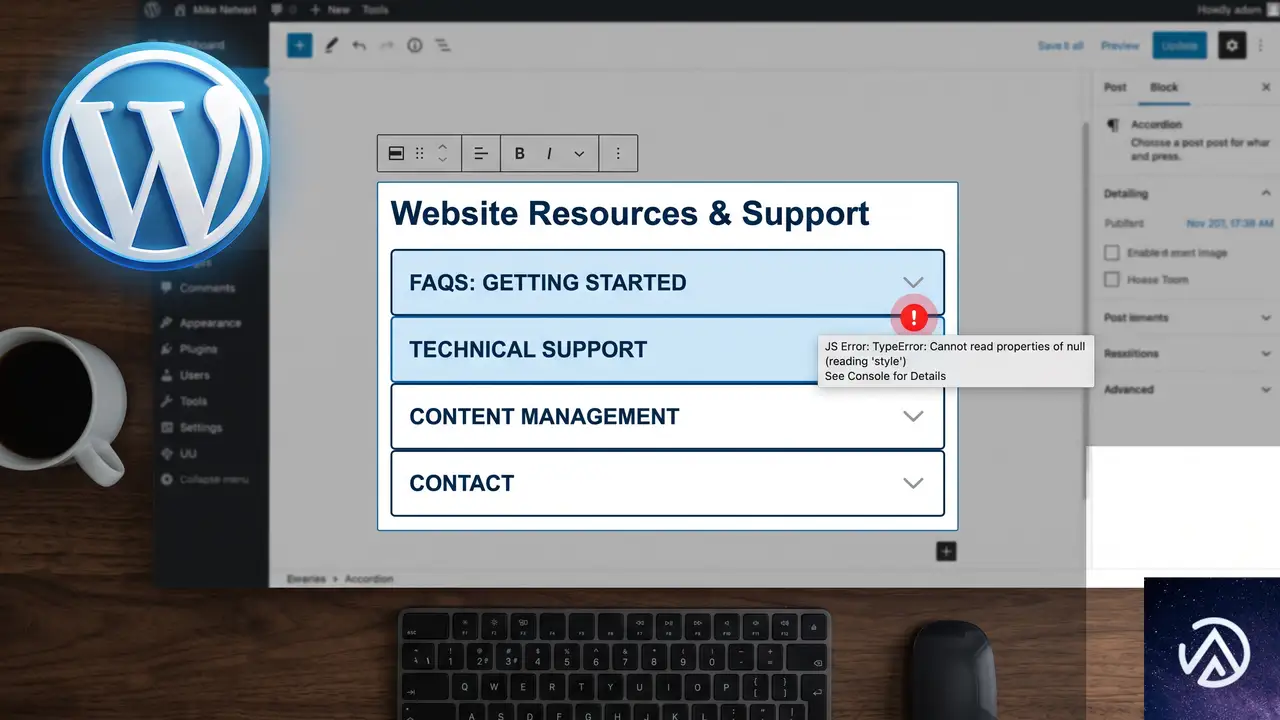Click the red JS error alert icon
The width and height of the screenshot is (1280, 720).
coord(913,318)
